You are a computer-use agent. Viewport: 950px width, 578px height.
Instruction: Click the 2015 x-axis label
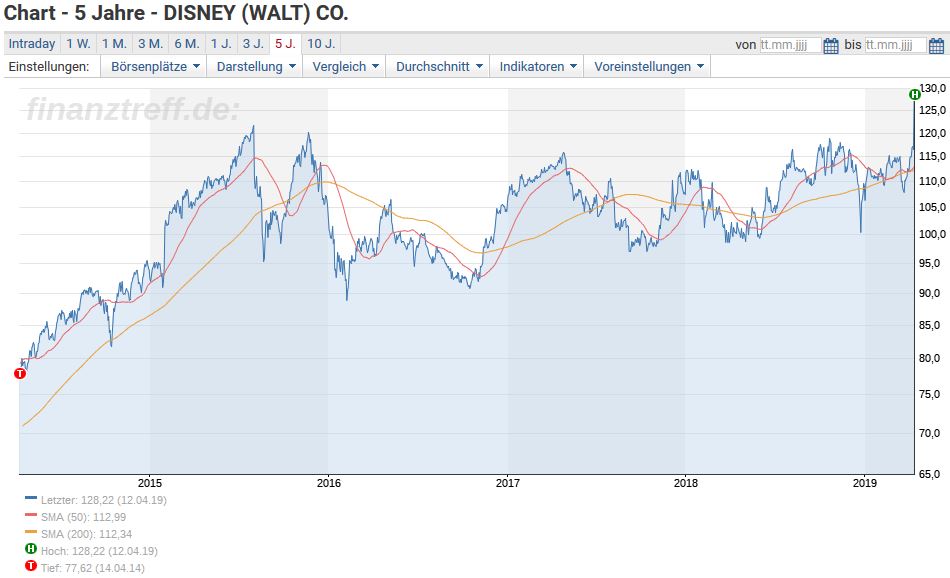(x=150, y=483)
